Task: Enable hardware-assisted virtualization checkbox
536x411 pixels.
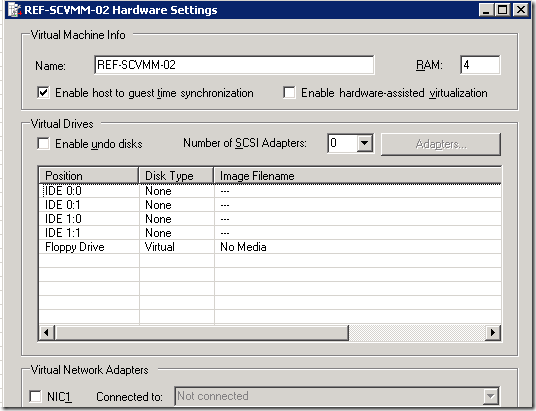Action: (x=289, y=93)
